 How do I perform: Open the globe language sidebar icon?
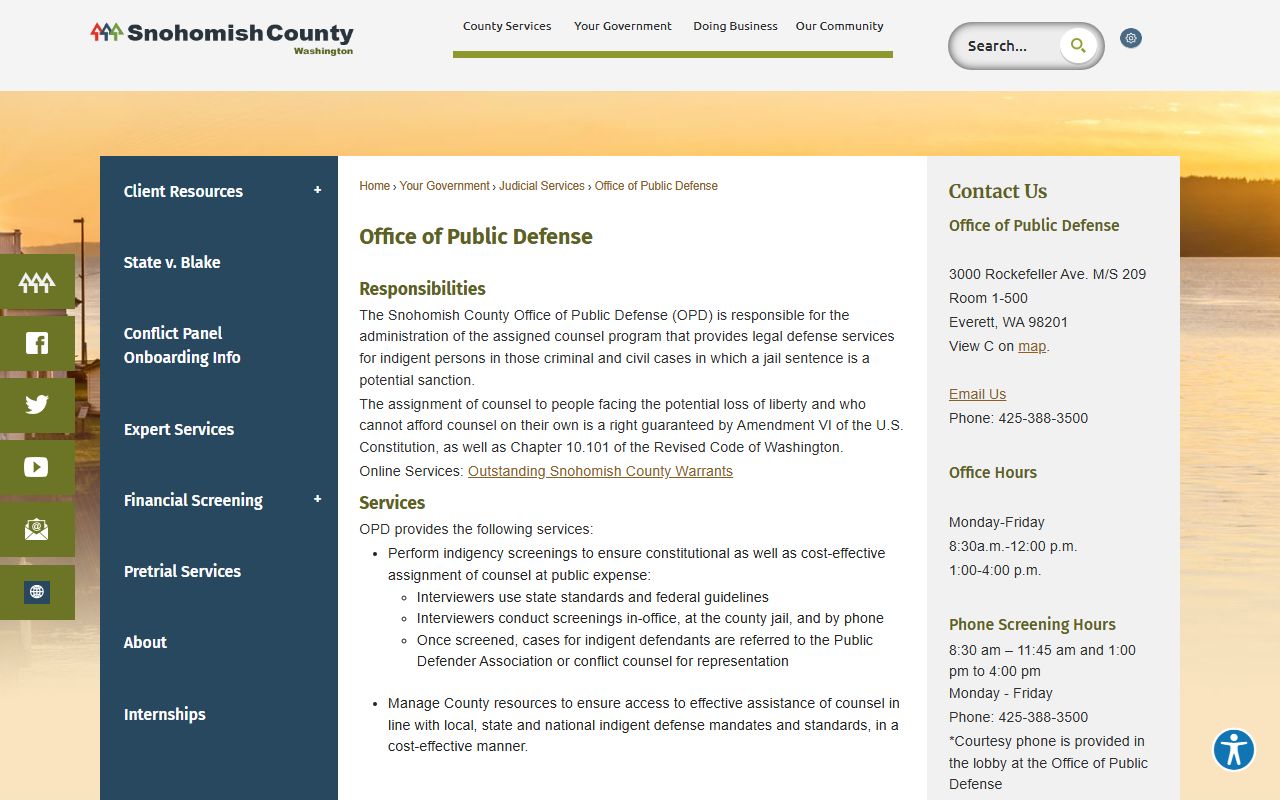[x=37, y=592]
